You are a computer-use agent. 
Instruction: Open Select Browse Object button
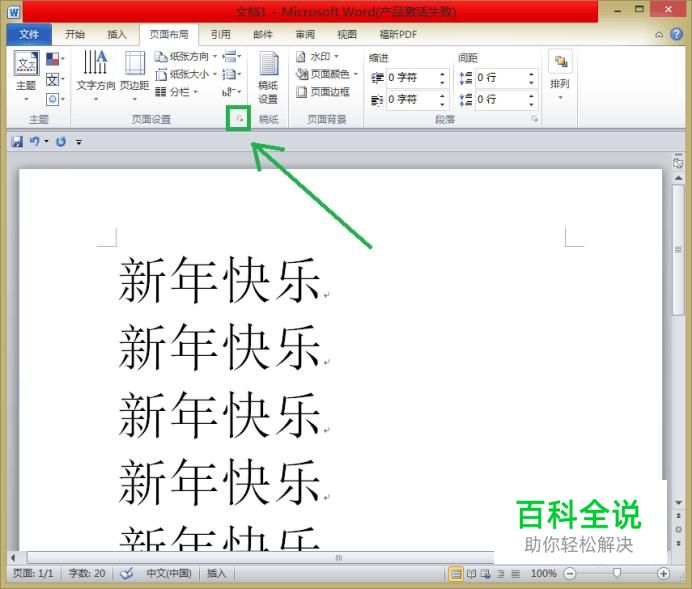pyautogui.click(x=678, y=529)
